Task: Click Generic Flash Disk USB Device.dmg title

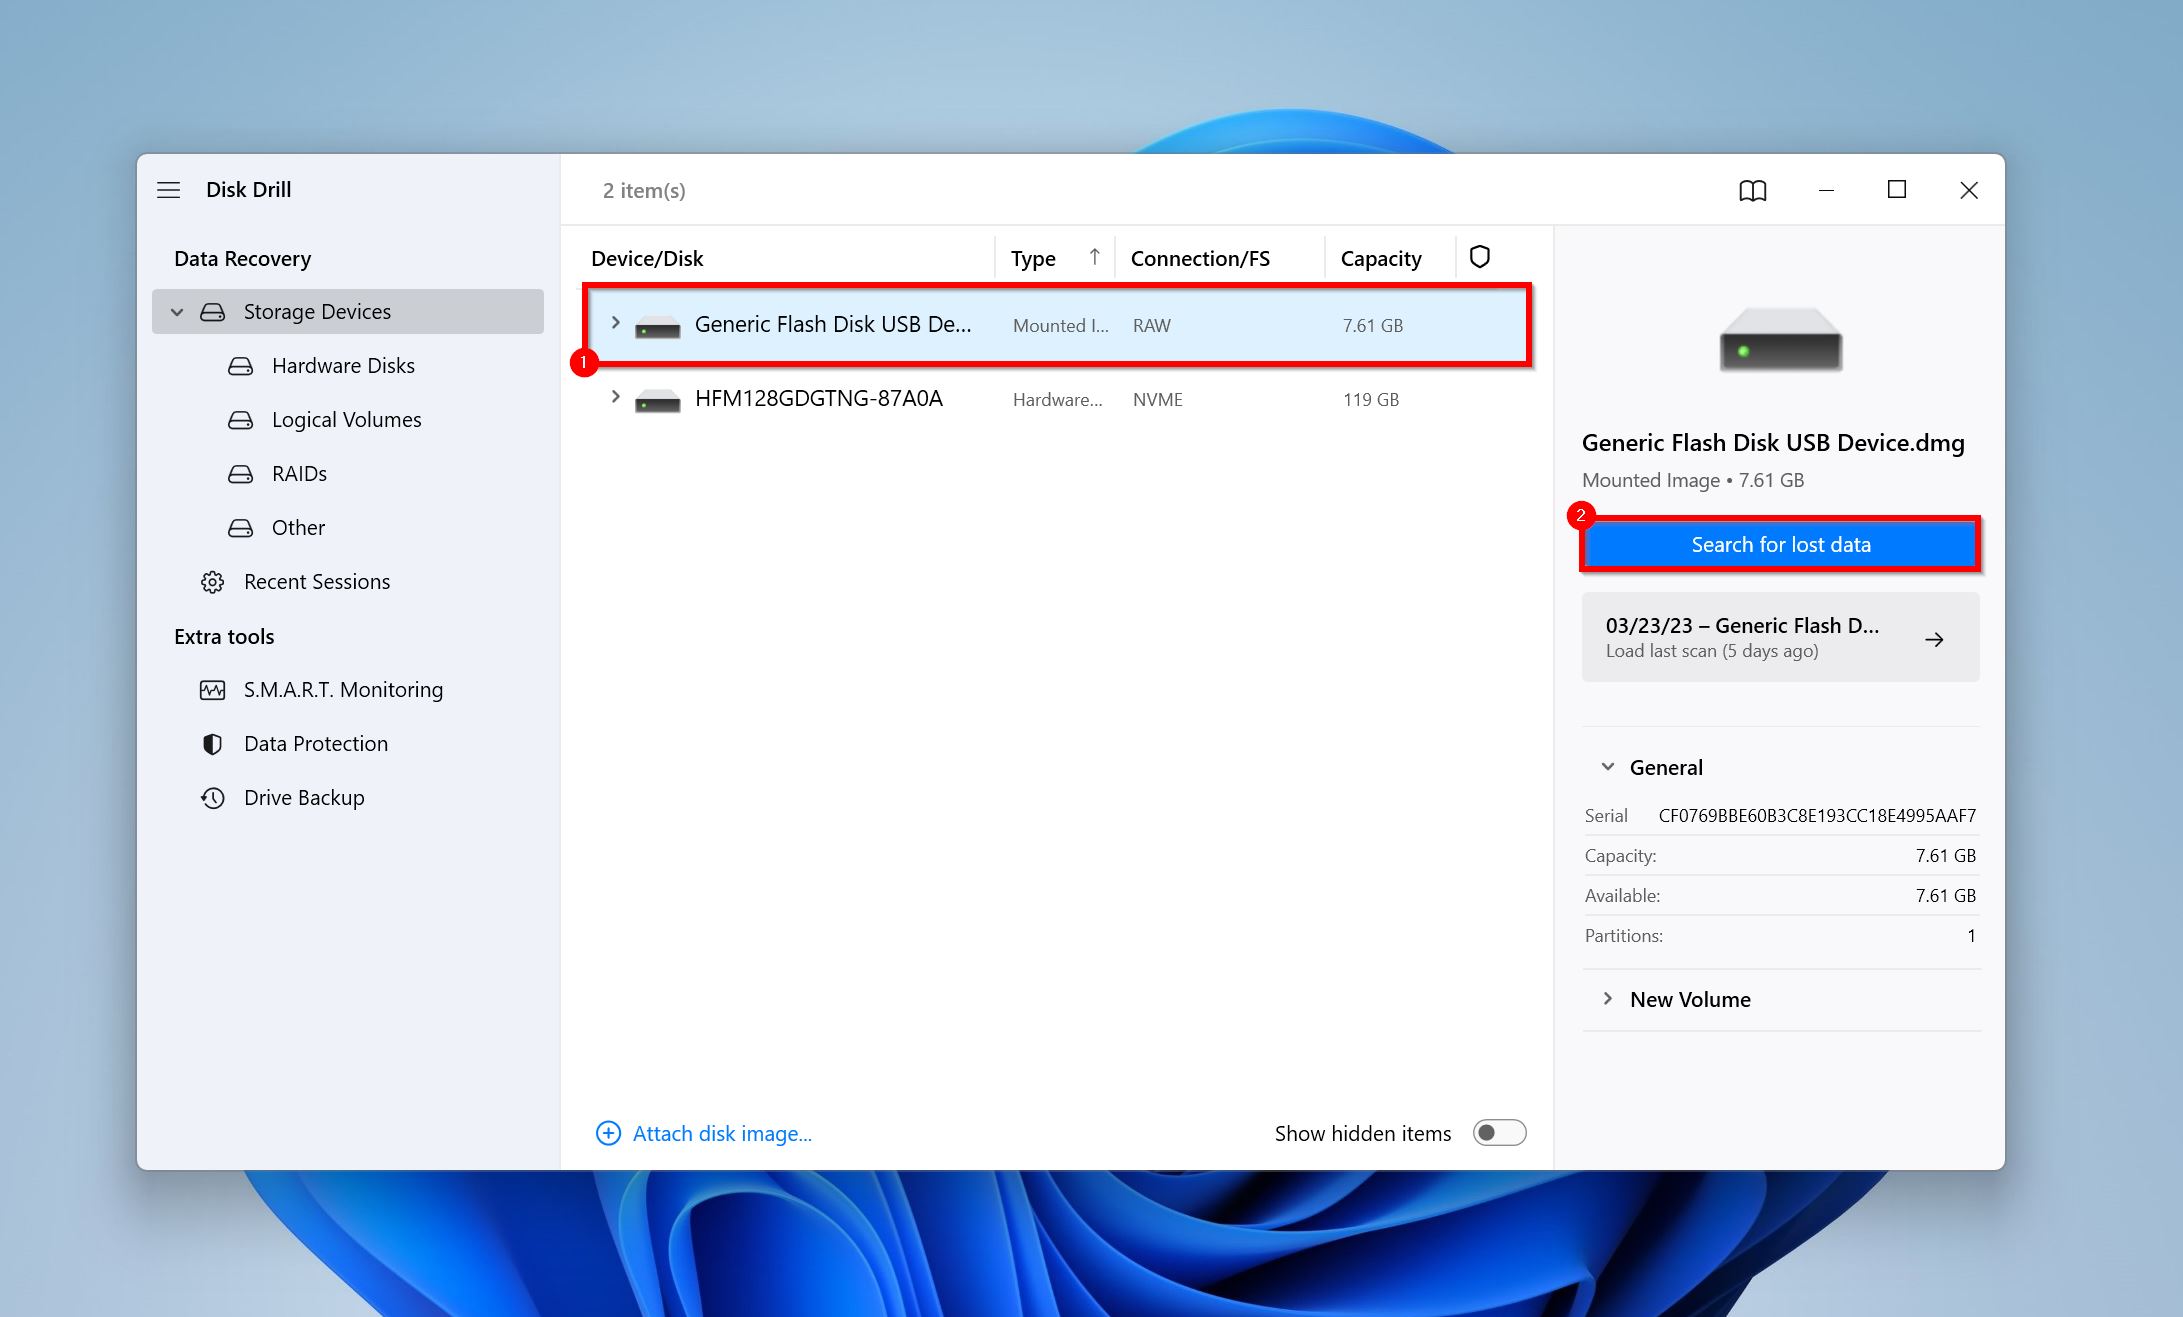Action: coord(1773,443)
